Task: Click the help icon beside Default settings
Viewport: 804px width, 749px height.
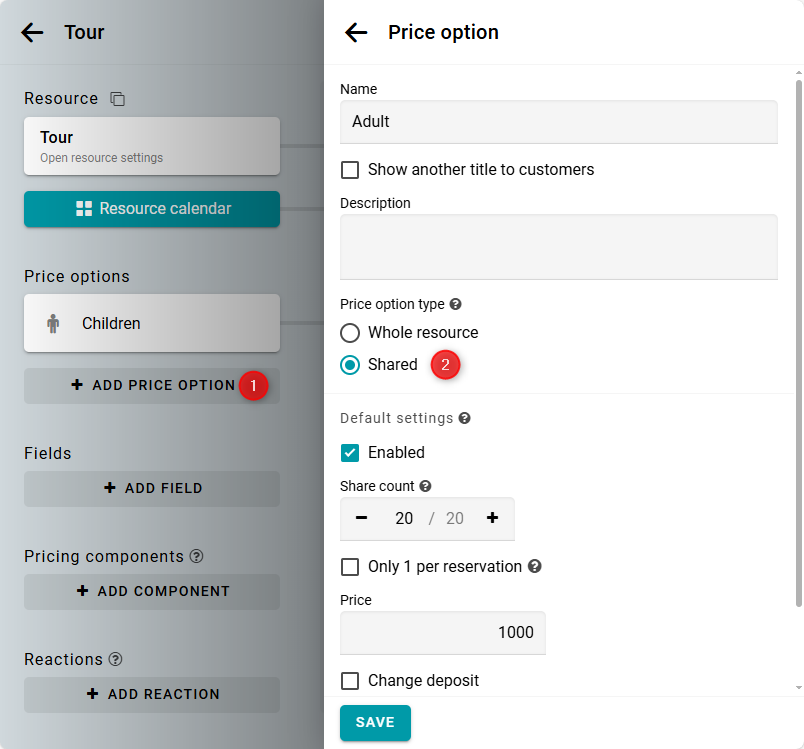Action: 464,418
